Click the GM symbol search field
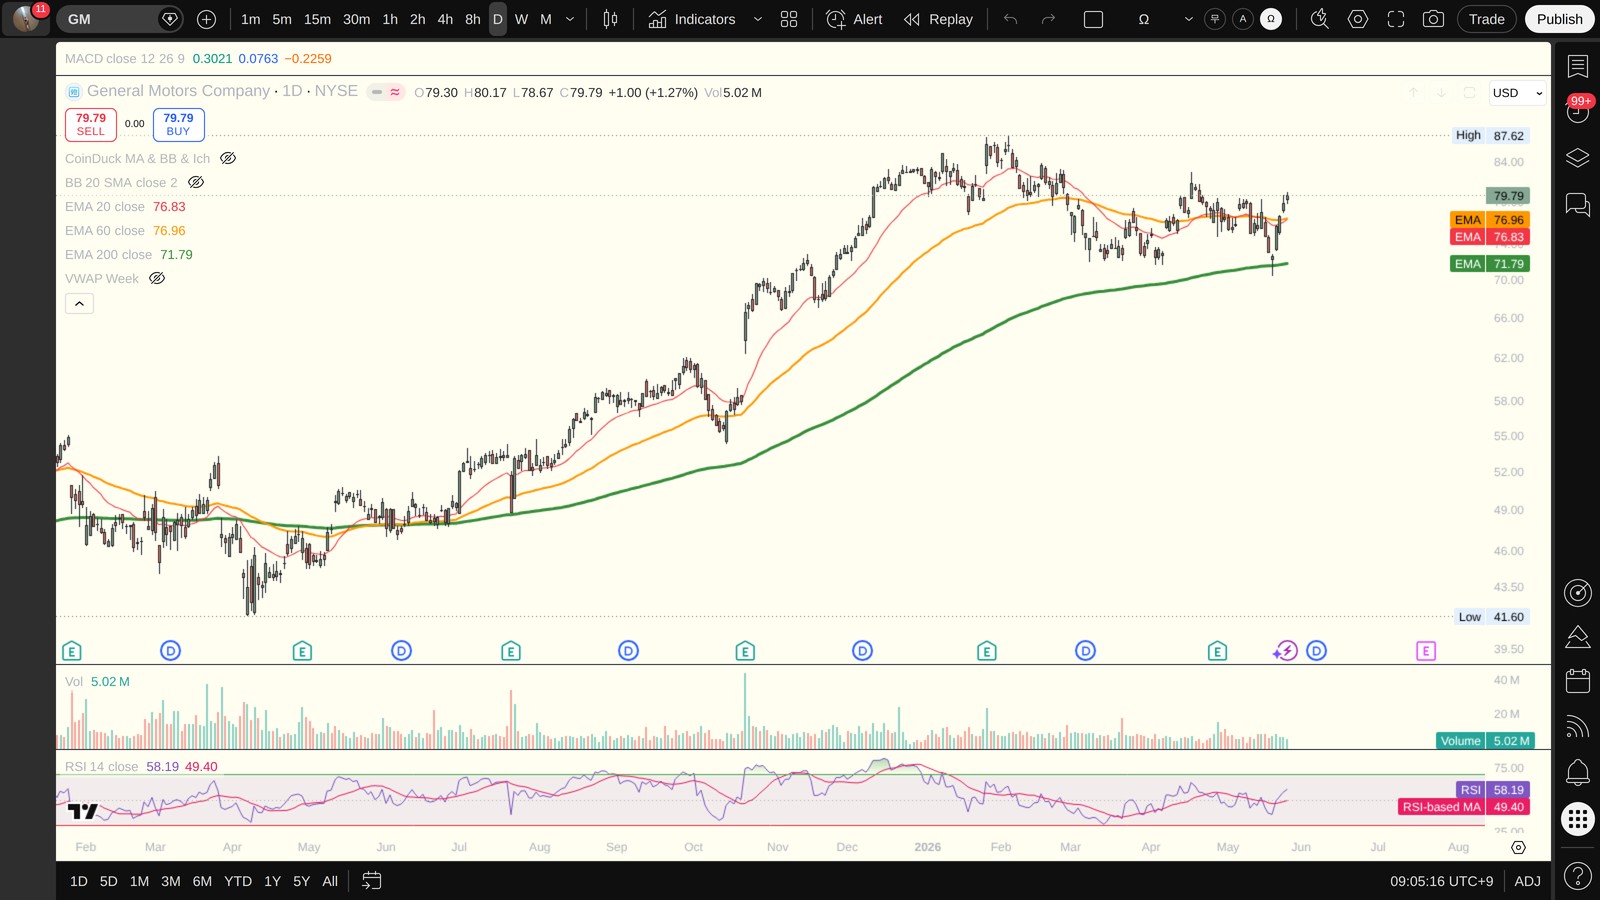Image resolution: width=1600 pixels, height=900 pixels. point(110,19)
